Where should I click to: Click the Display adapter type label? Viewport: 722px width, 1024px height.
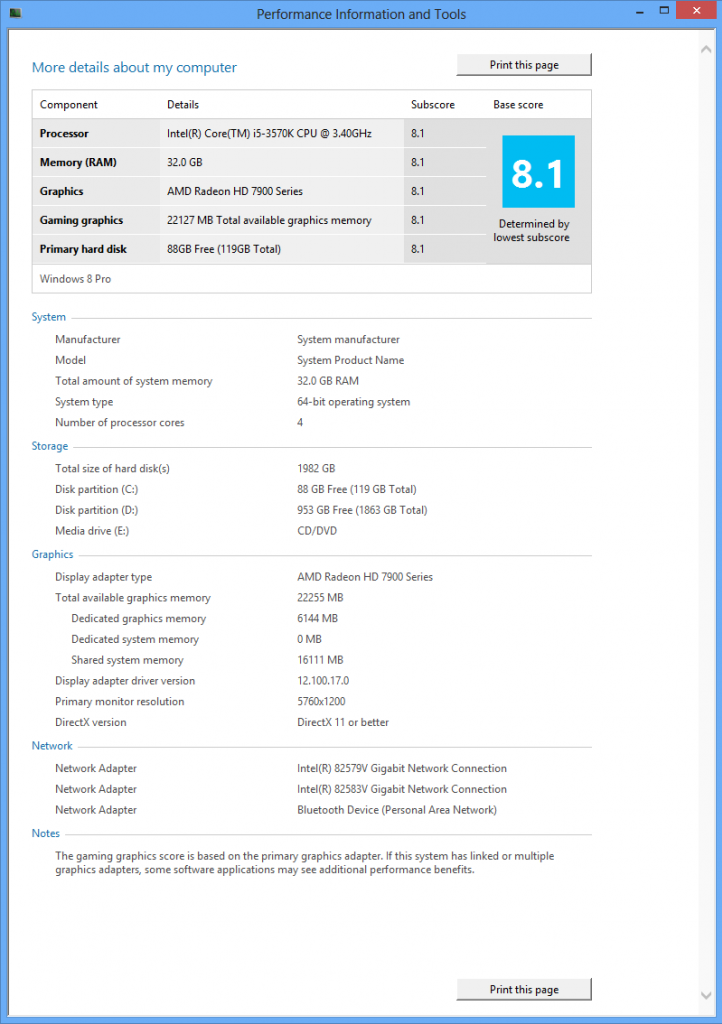(103, 577)
